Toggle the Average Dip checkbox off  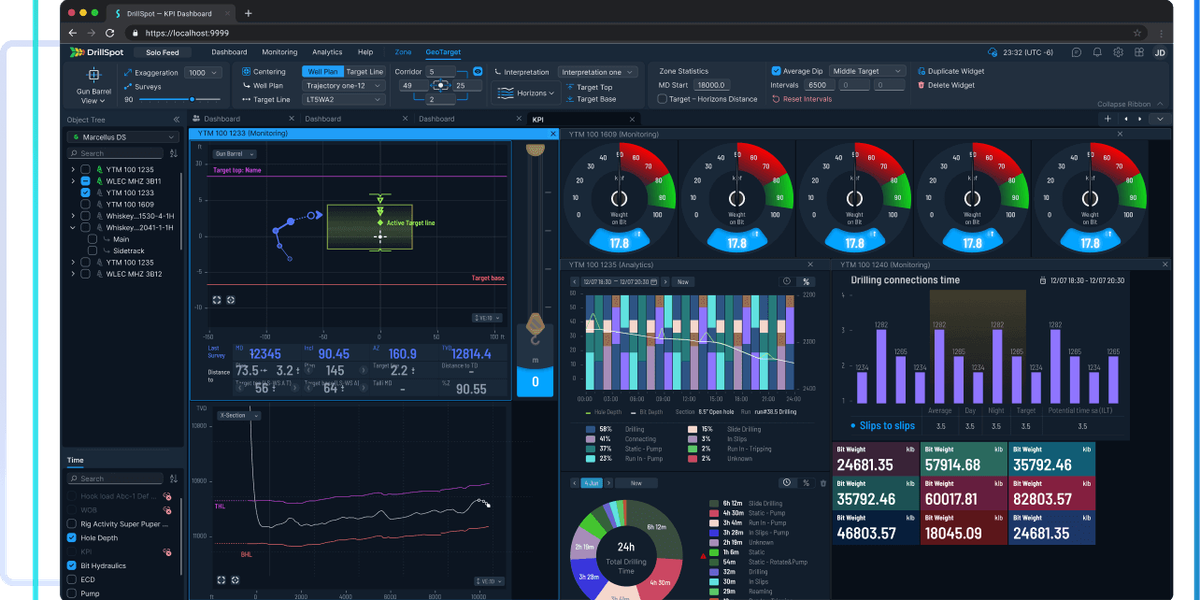pyautogui.click(x=775, y=71)
